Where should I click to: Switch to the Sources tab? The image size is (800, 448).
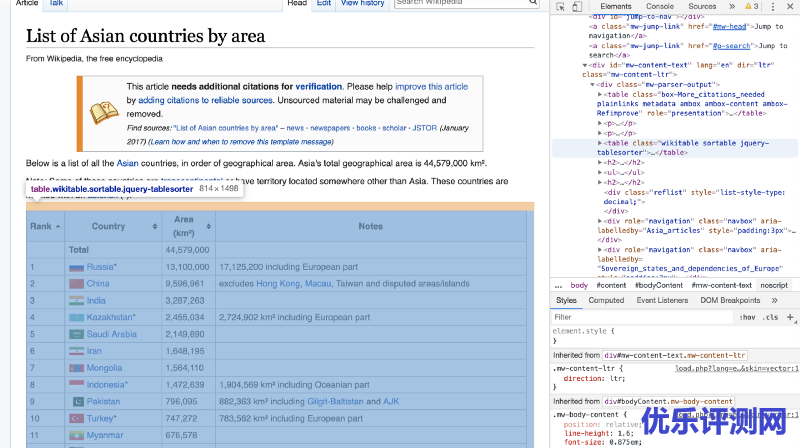click(702, 7)
